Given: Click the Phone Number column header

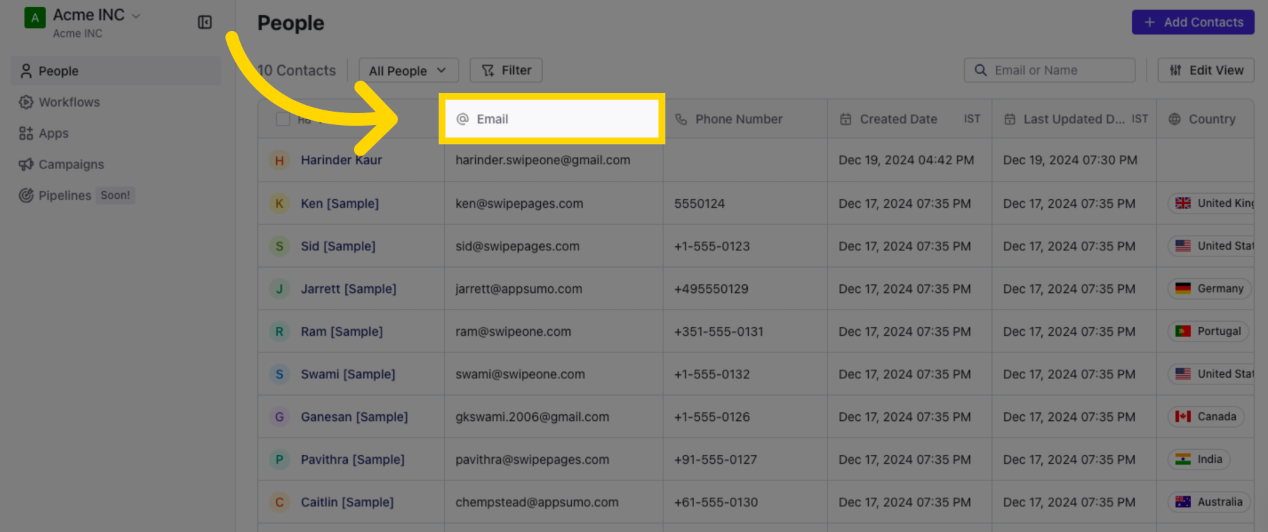Looking at the screenshot, I should (x=738, y=119).
